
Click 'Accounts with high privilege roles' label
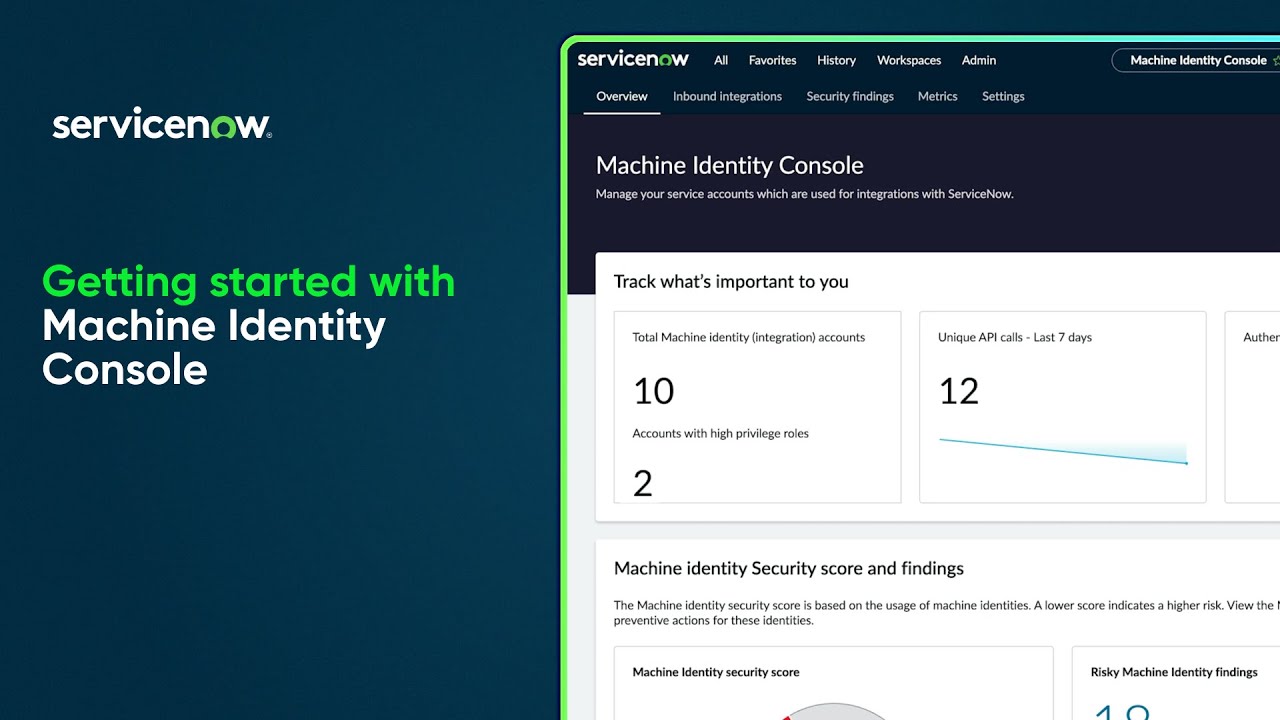point(721,433)
